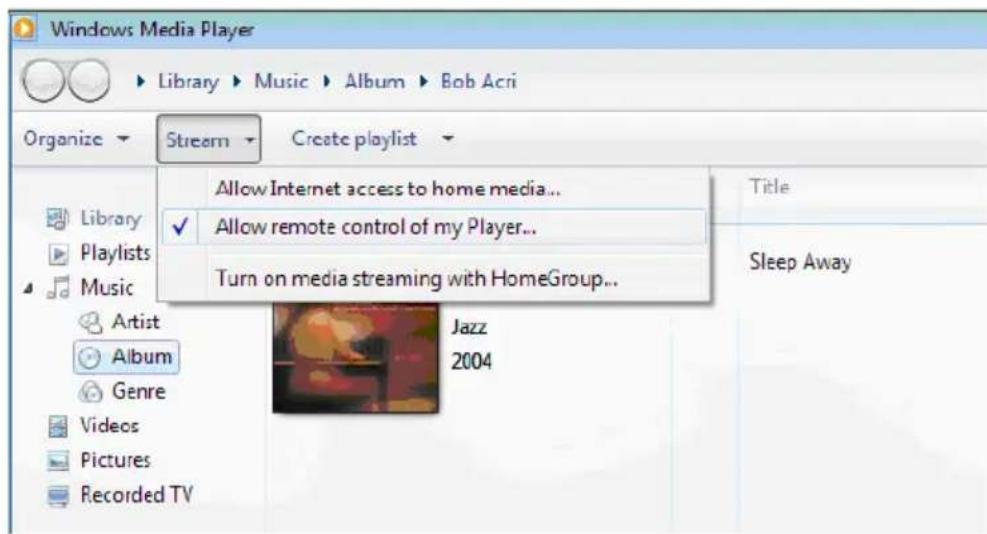987x534 pixels.
Task: Expand the breadcrumb arrow before Library
Action: pyautogui.click(x=141, y=81)
